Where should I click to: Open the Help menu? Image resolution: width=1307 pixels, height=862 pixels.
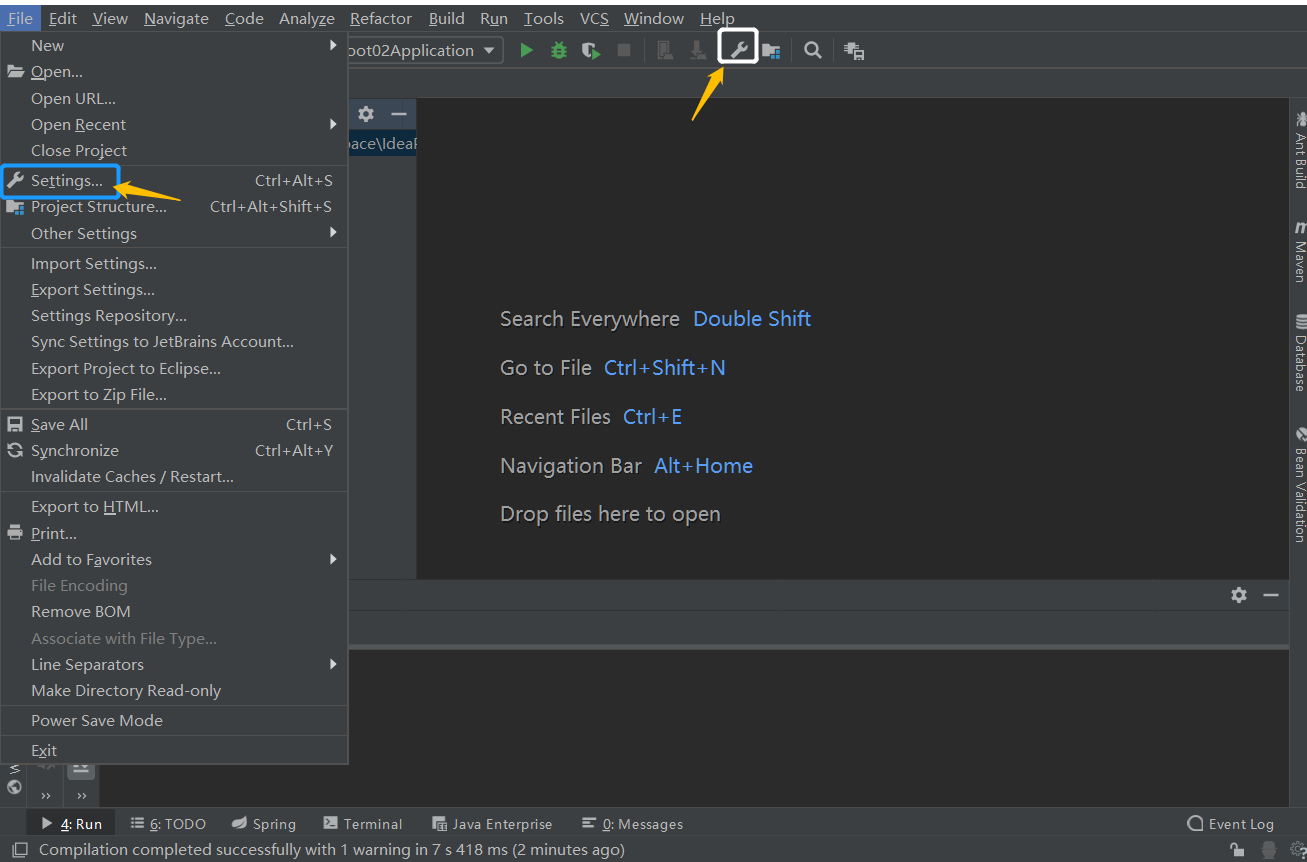pyautogui.click(x=717, y=18)
